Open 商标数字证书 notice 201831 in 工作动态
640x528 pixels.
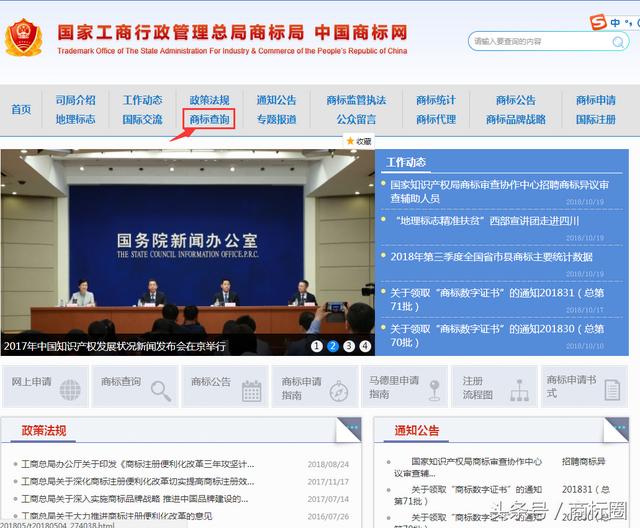(497, 299)
